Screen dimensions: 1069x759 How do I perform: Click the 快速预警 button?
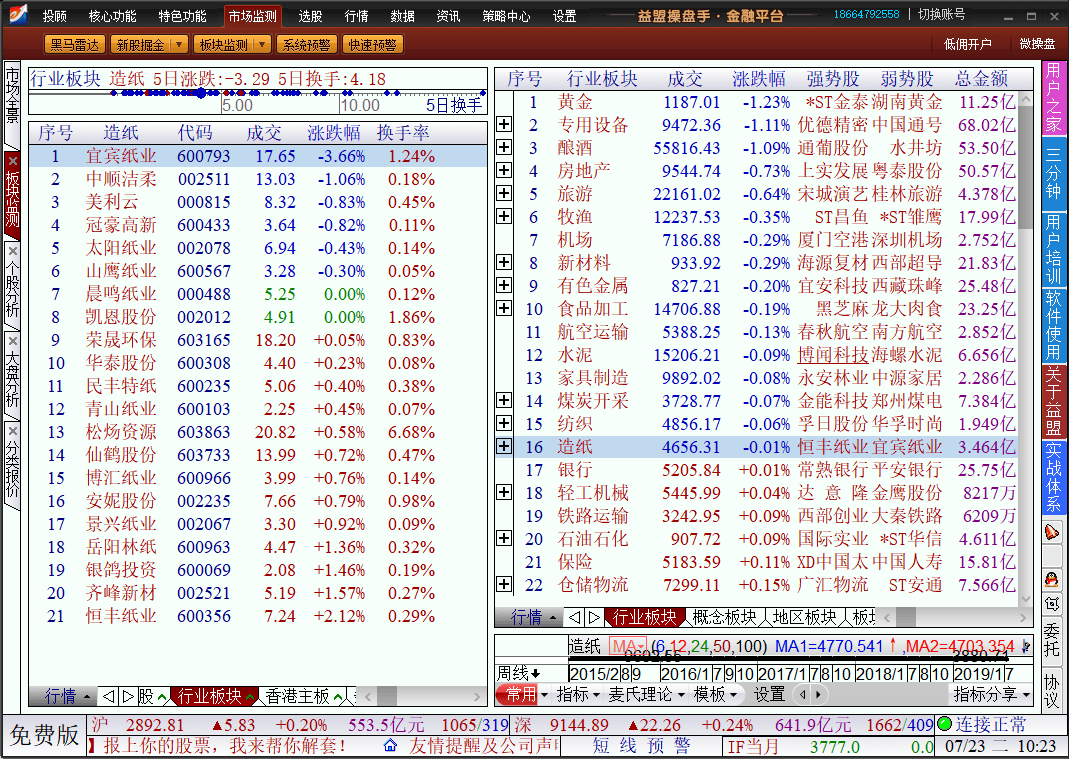(x=372, y=45)
